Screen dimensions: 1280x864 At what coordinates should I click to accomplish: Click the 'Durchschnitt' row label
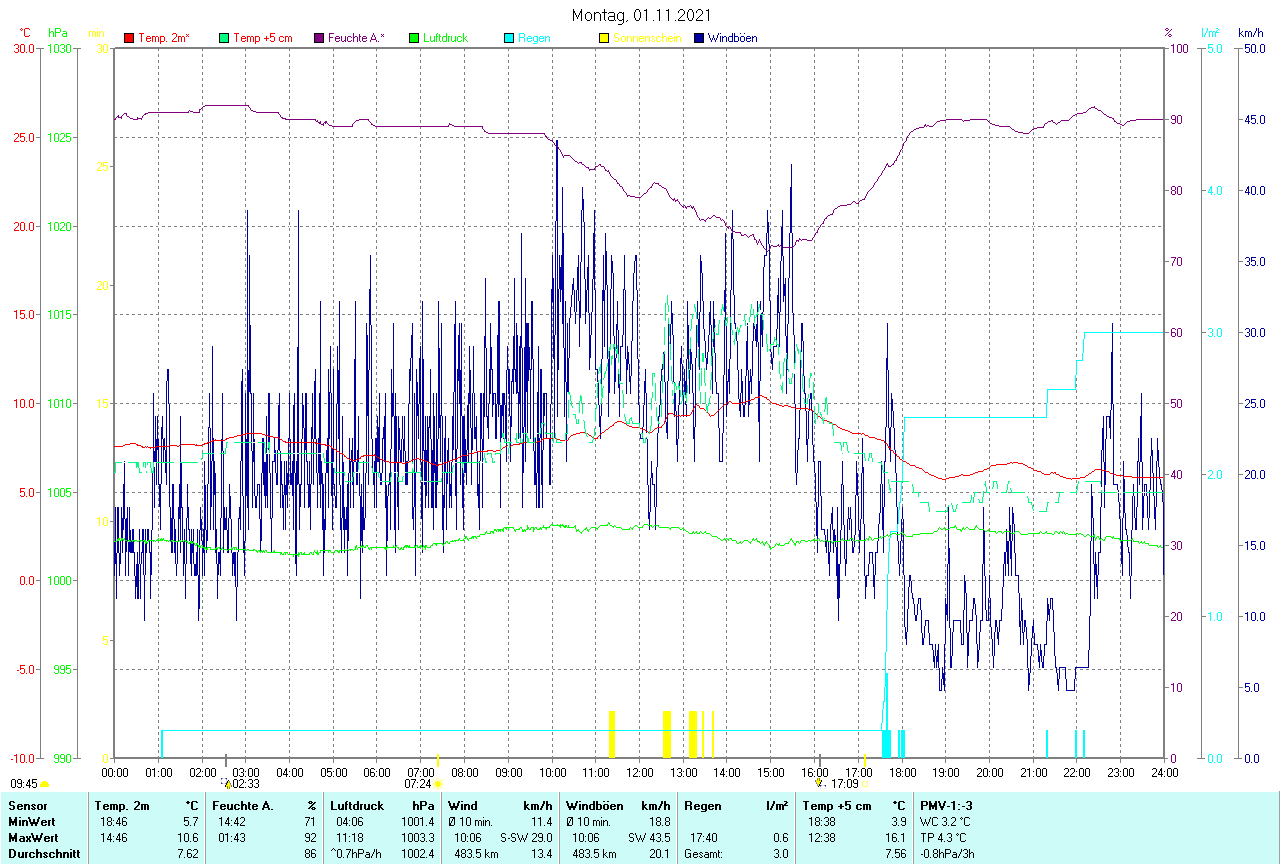pyautogui.click(x=44, y=854)
